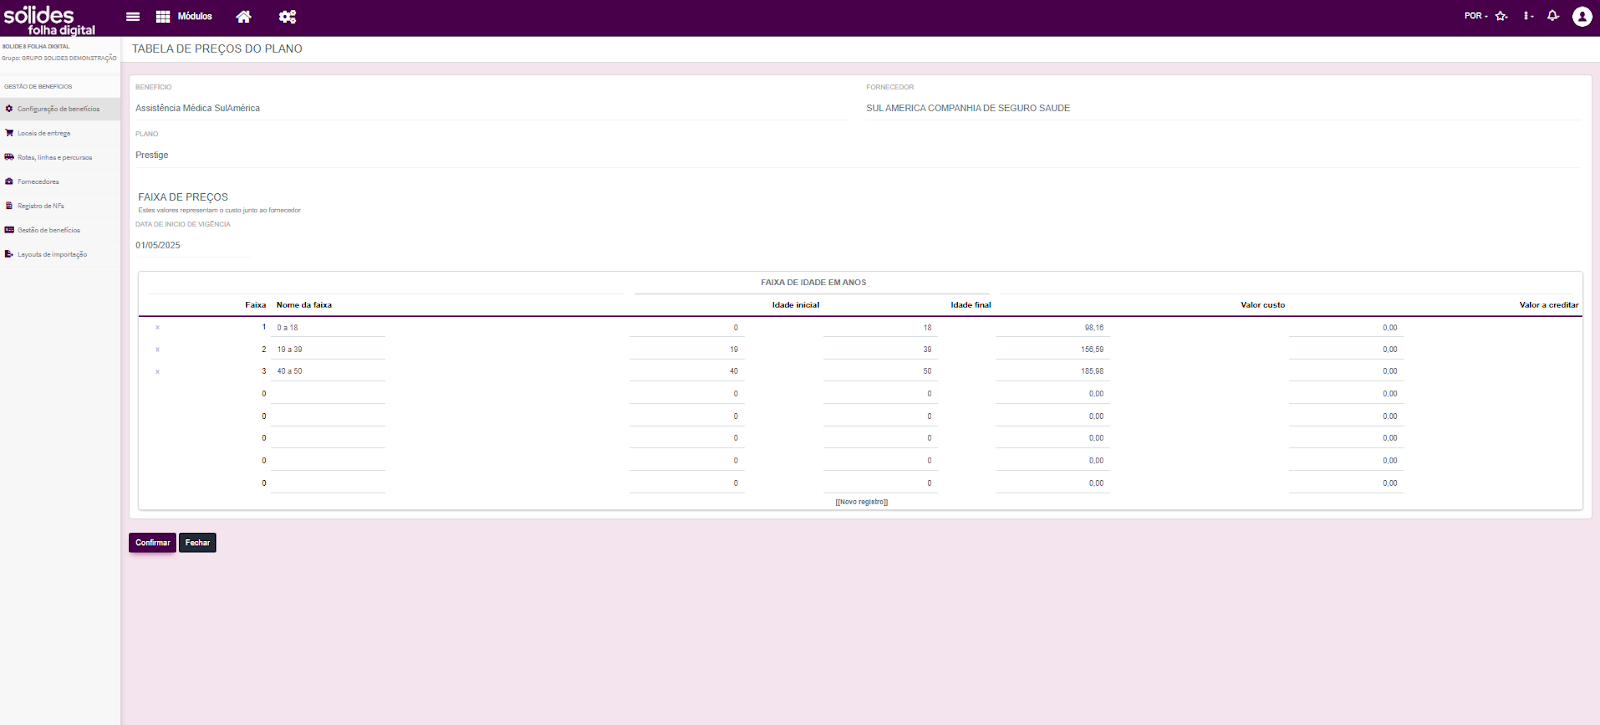
Task: Click the 'Nome da faixa' column header
Action: coord(304,305)
